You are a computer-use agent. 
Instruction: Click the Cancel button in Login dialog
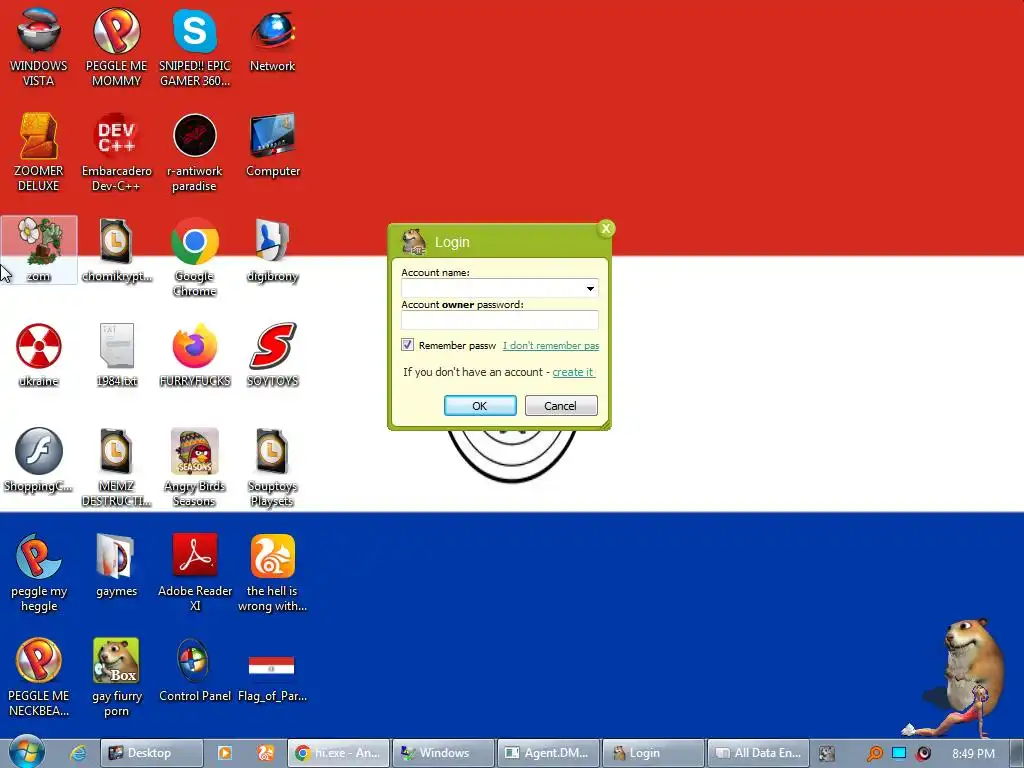tap(561, 406)
